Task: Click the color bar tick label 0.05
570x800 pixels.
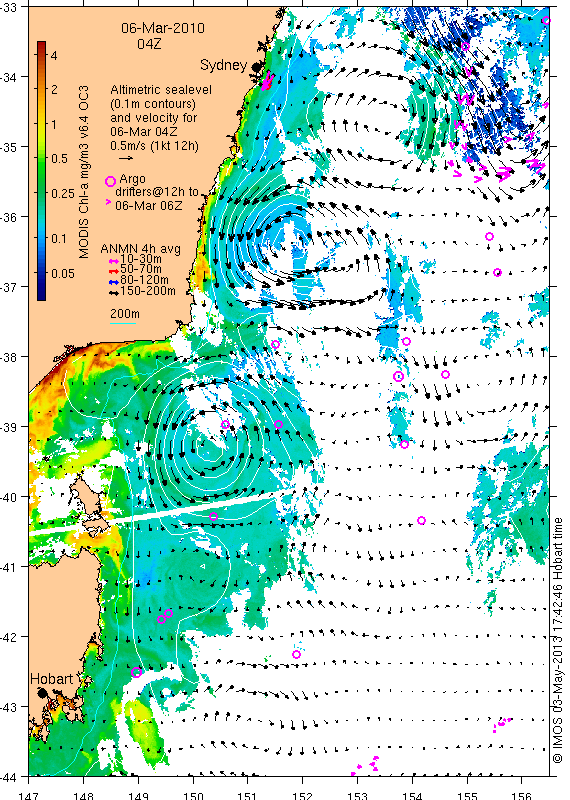Action: pos(63,273)
